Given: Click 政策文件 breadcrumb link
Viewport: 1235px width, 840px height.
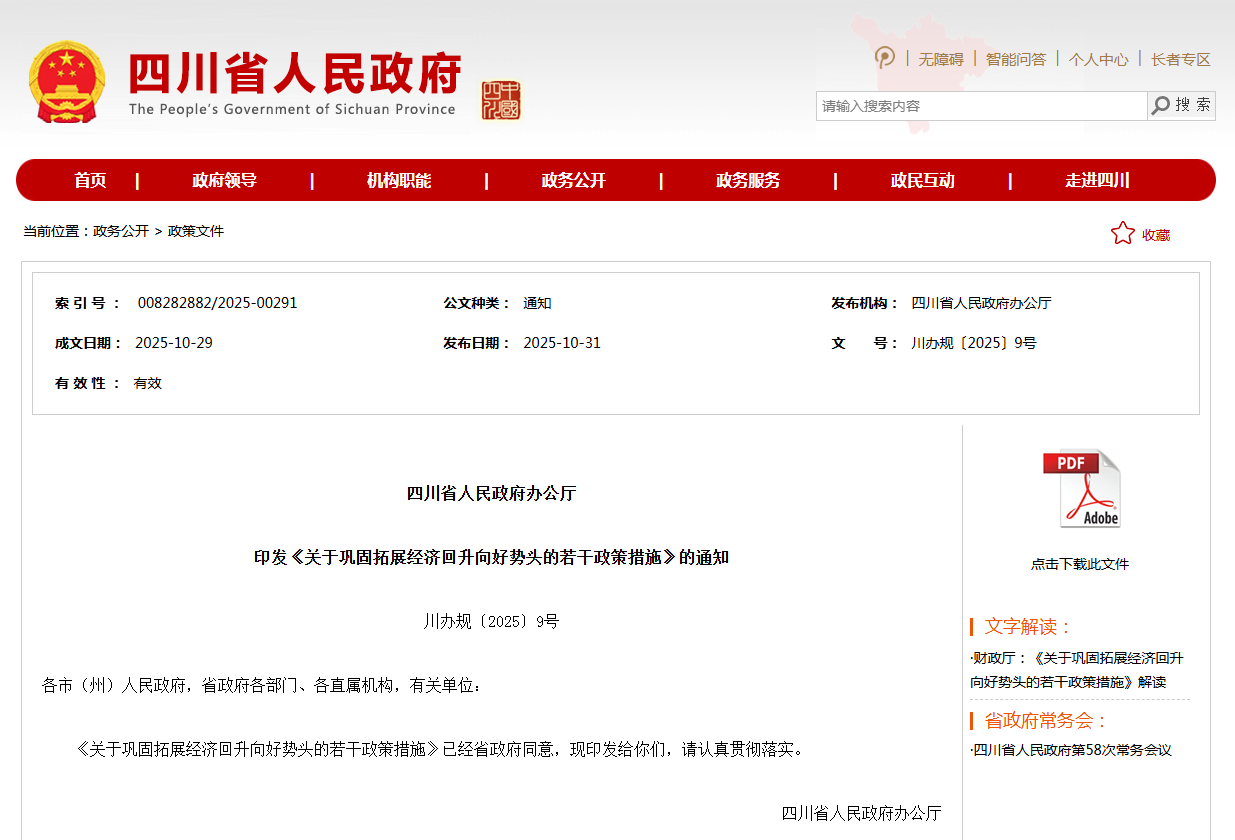Looking at the screenshot, I should 196,231.
